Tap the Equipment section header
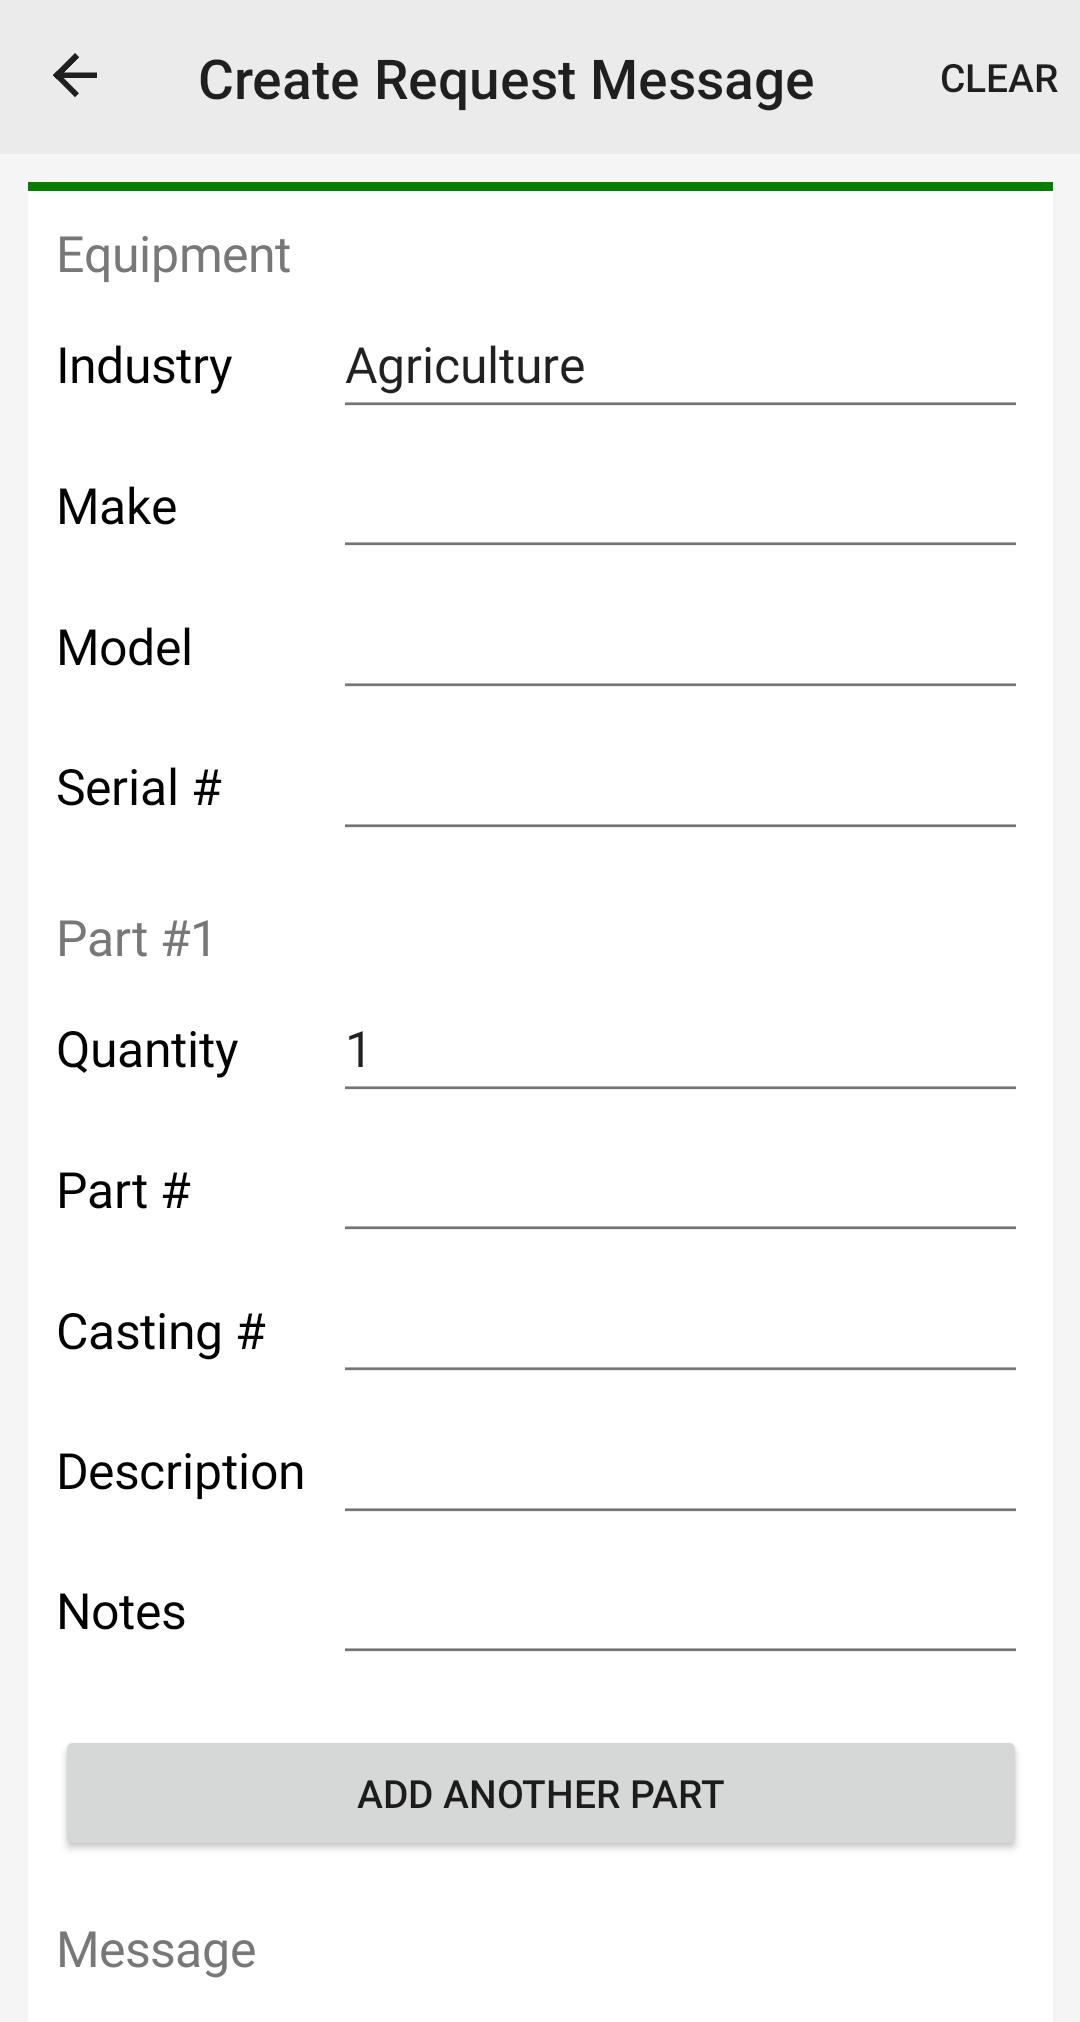This screenshot has height=2022, width=1080. pyautogui.click(x=174, y=255)
